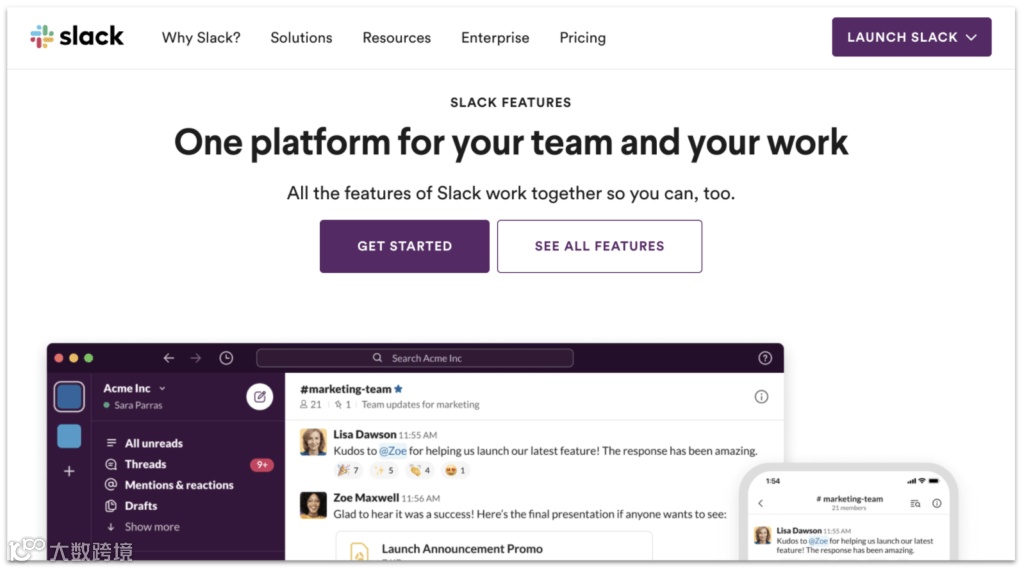
Task: Click the plus icon to add workspace
Action: [x=69, y=471]
